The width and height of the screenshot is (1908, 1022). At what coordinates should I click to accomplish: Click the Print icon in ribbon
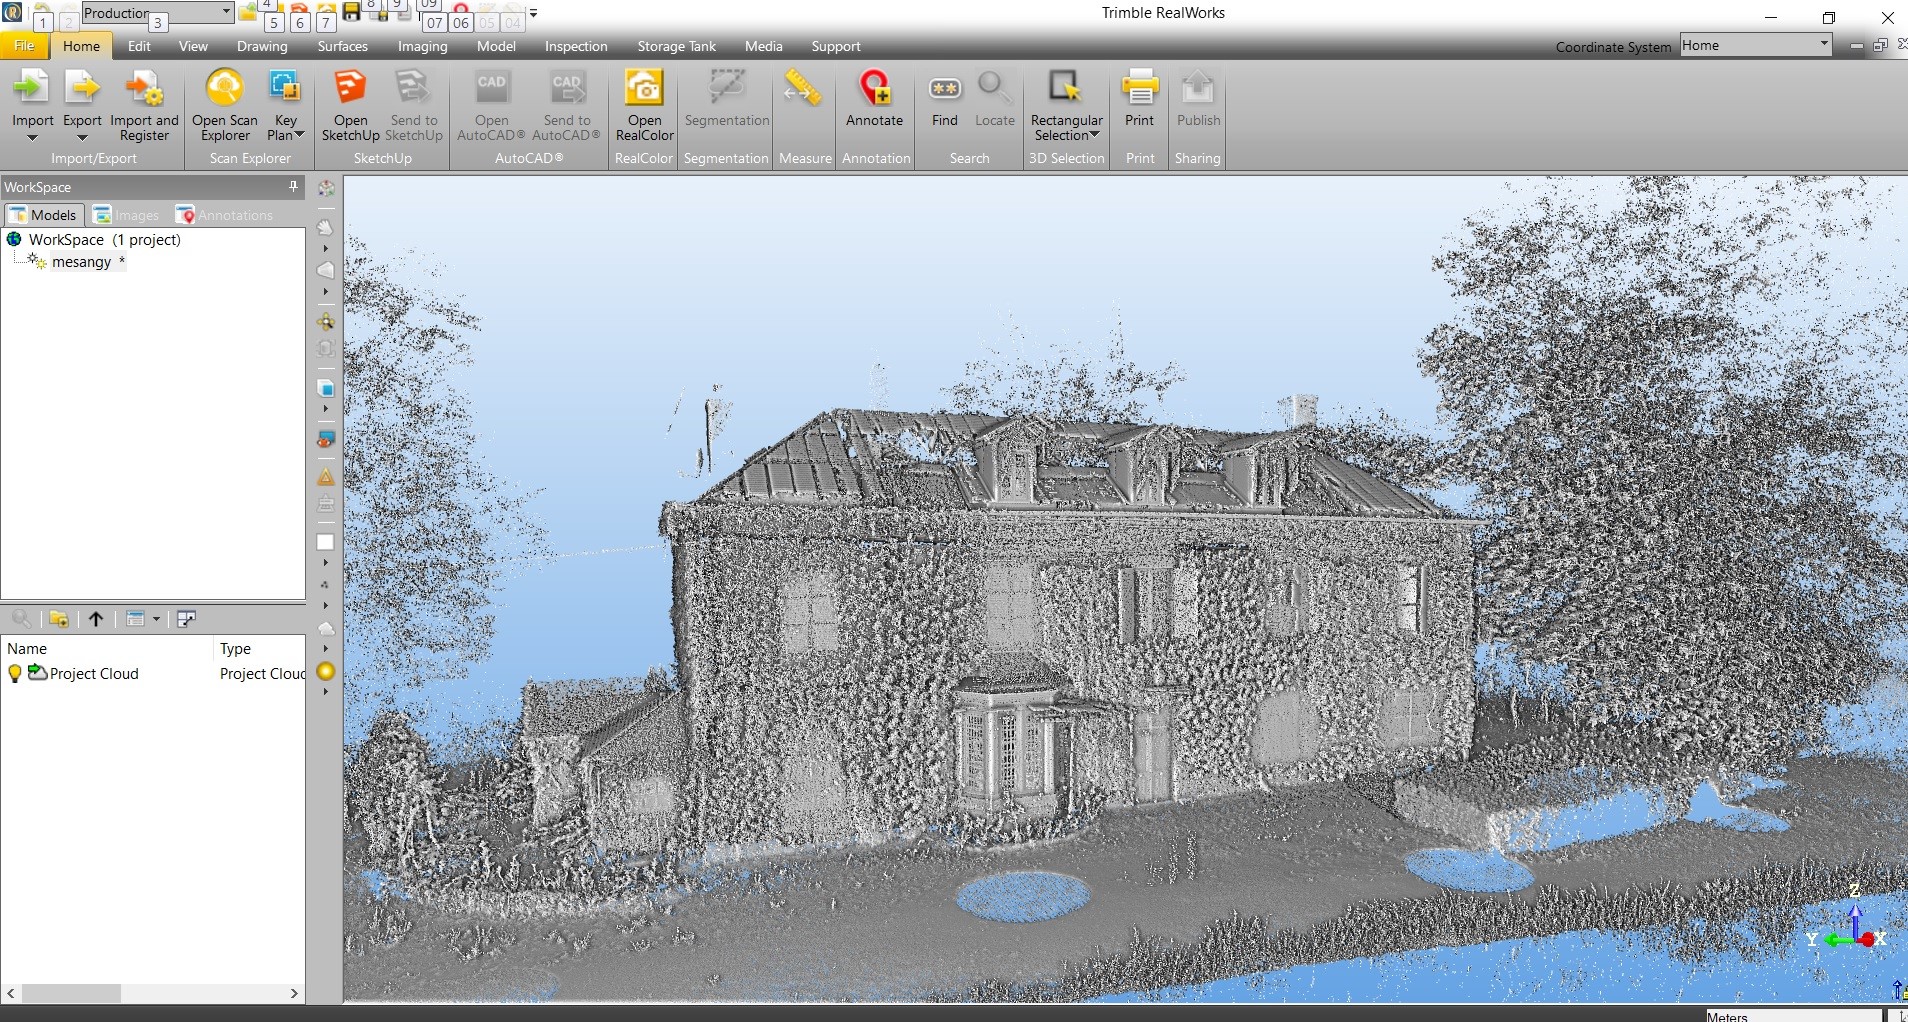click(x=1139, y=91)
